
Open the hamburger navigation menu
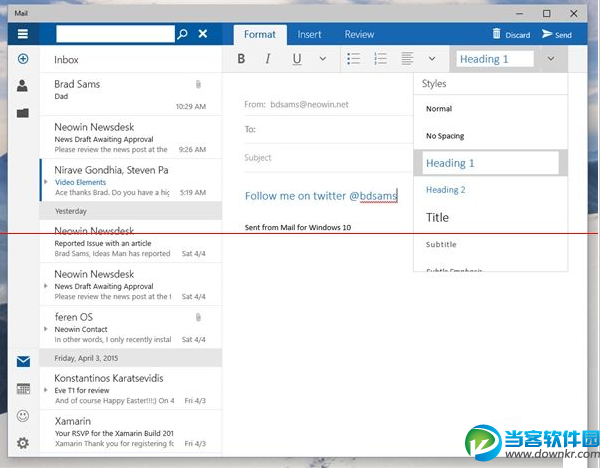[x=22, y=34]
